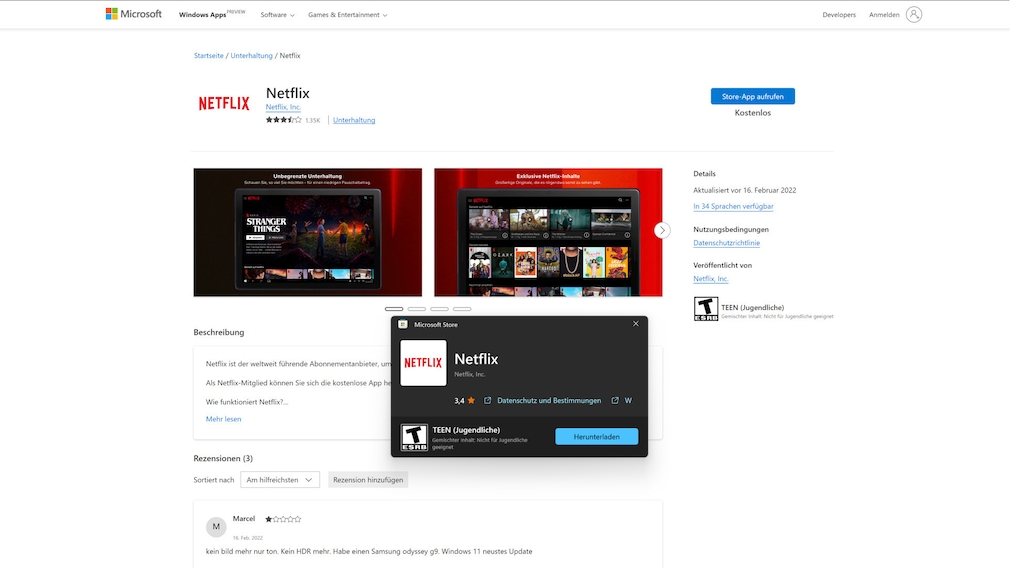Select the fourth carousel page indicator
This screenshot has width=1010, height=568.
point(462,309)
